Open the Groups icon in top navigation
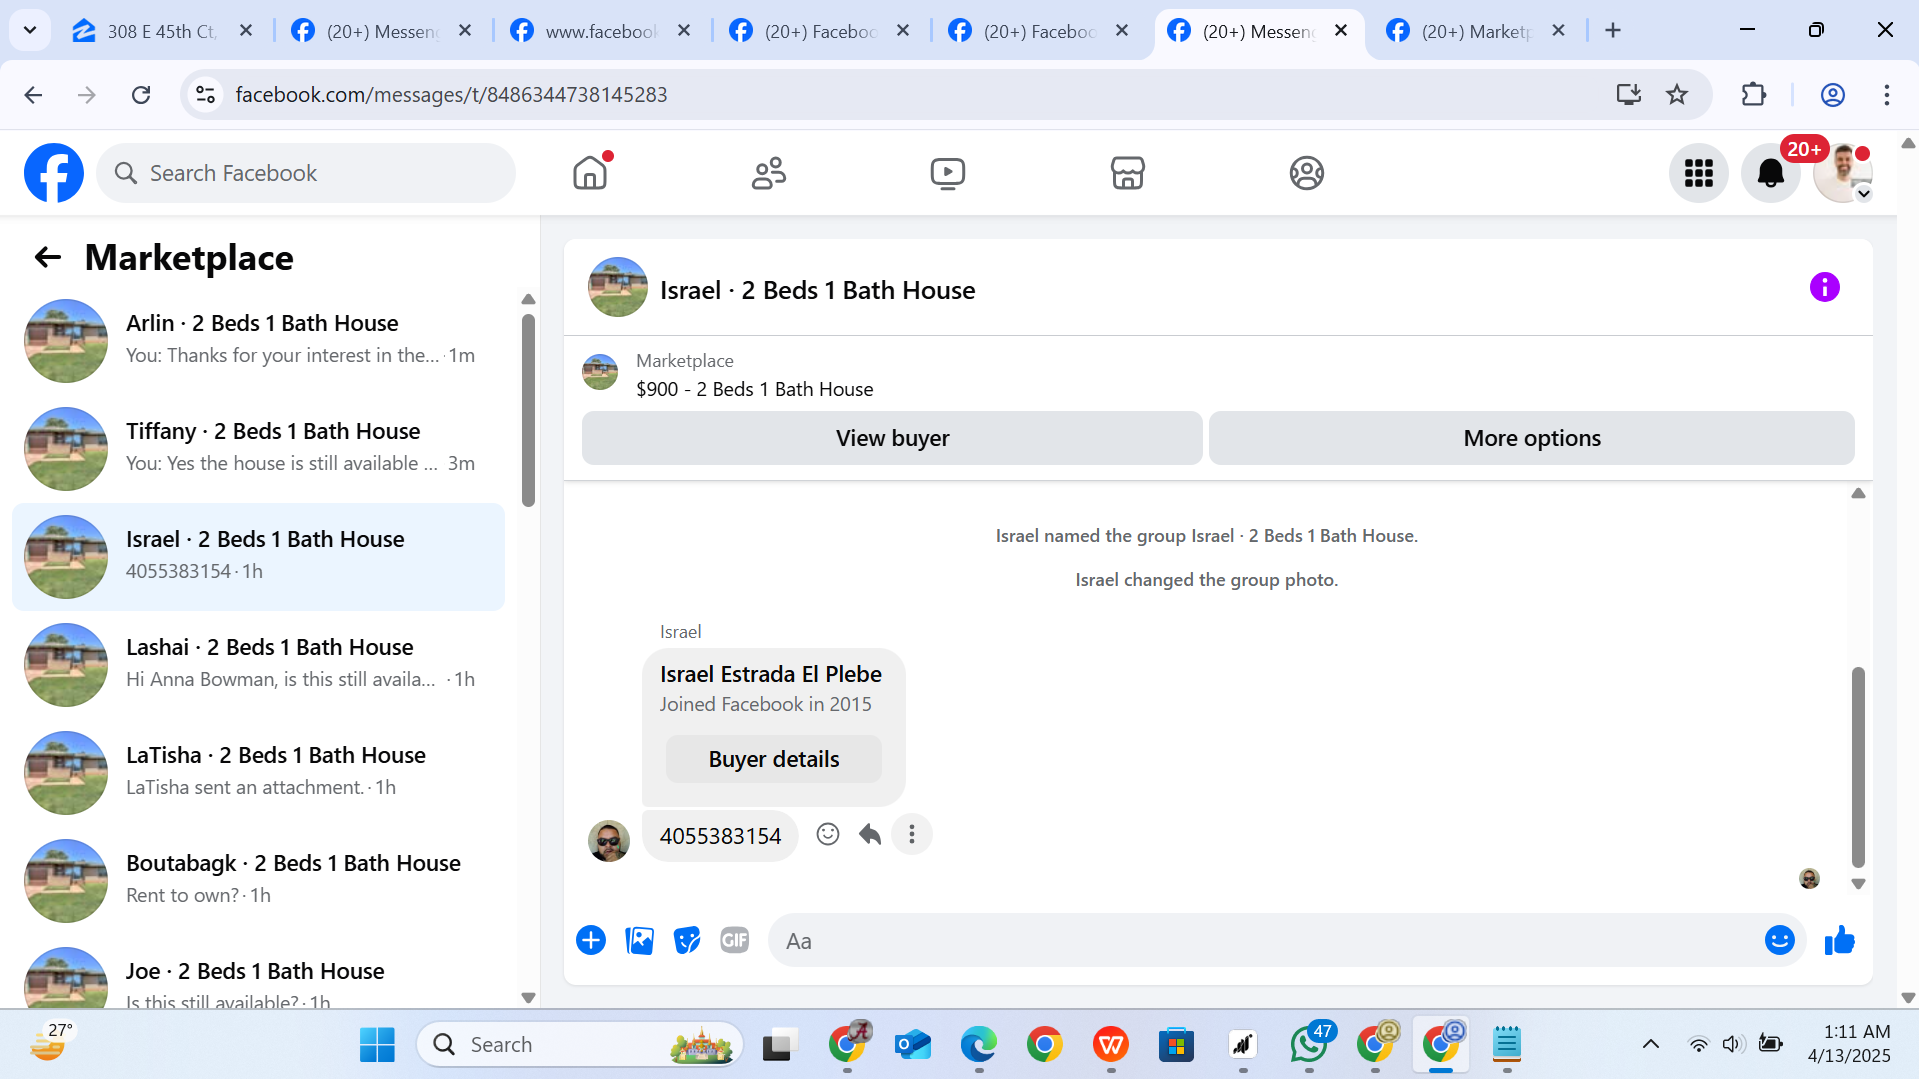Viewport: 1919px width, 1079px height. pos(1306,173)
